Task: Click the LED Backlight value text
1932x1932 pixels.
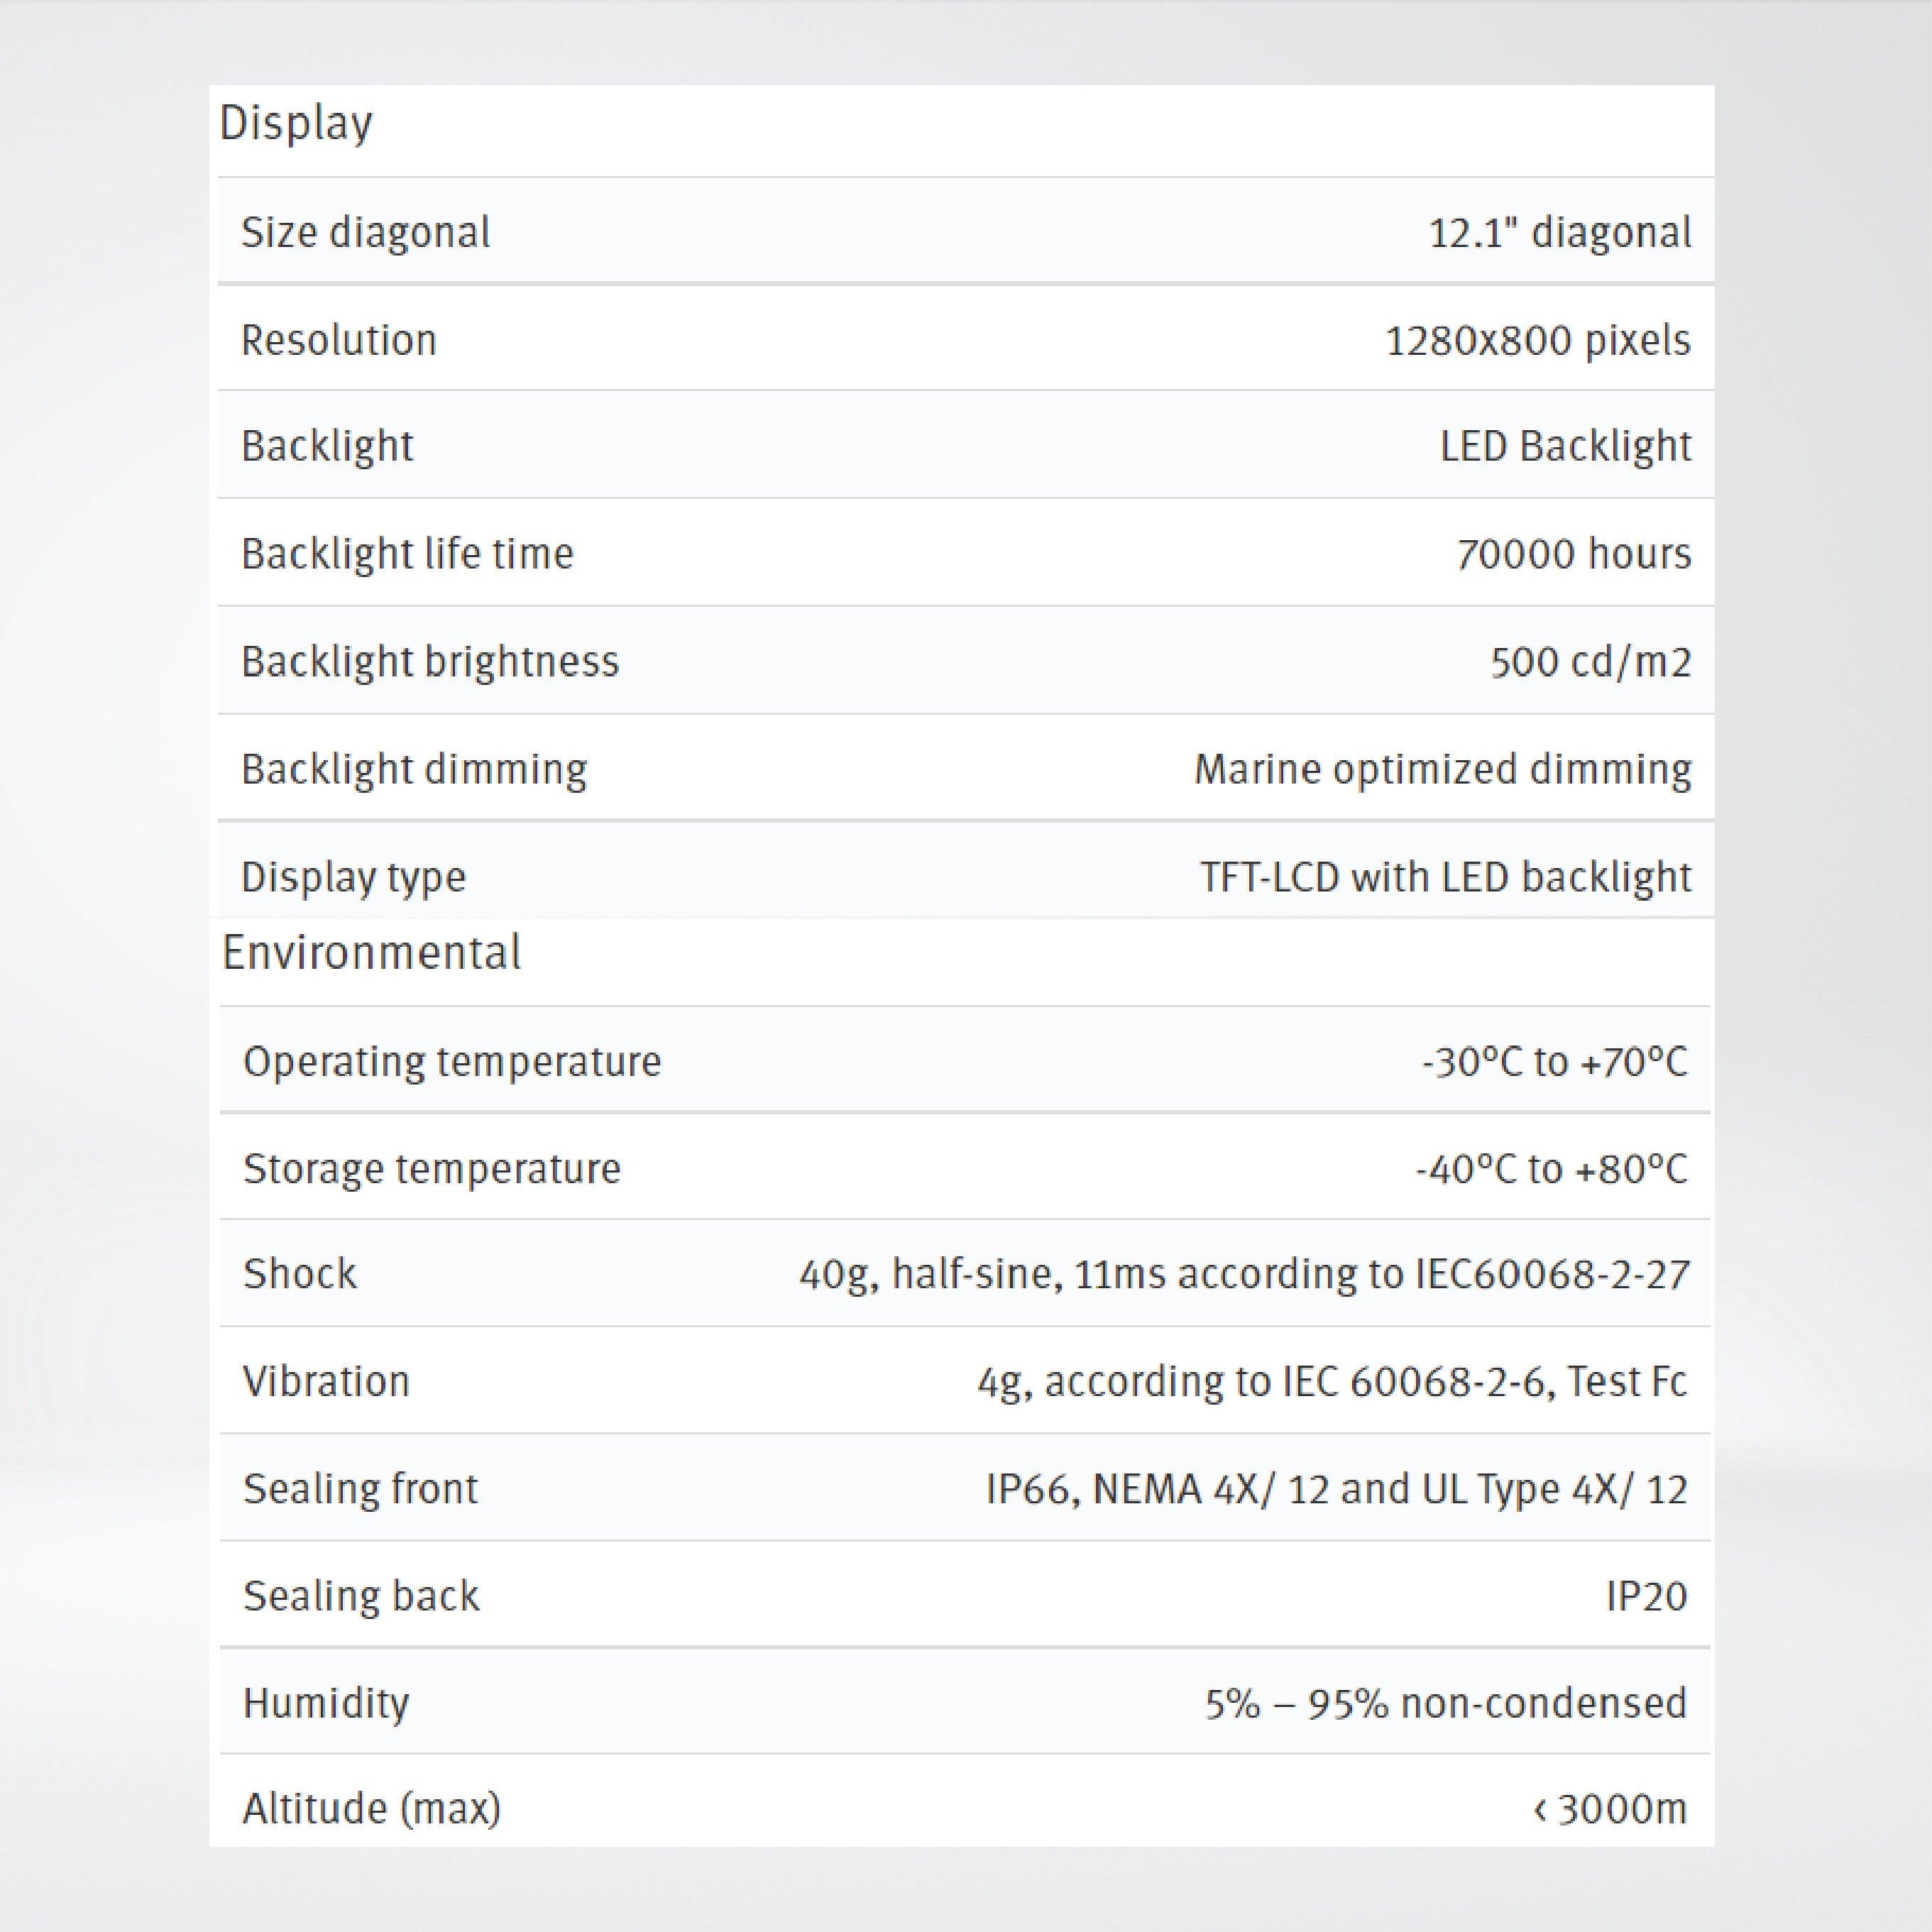Action: [x=1565, y=446]
